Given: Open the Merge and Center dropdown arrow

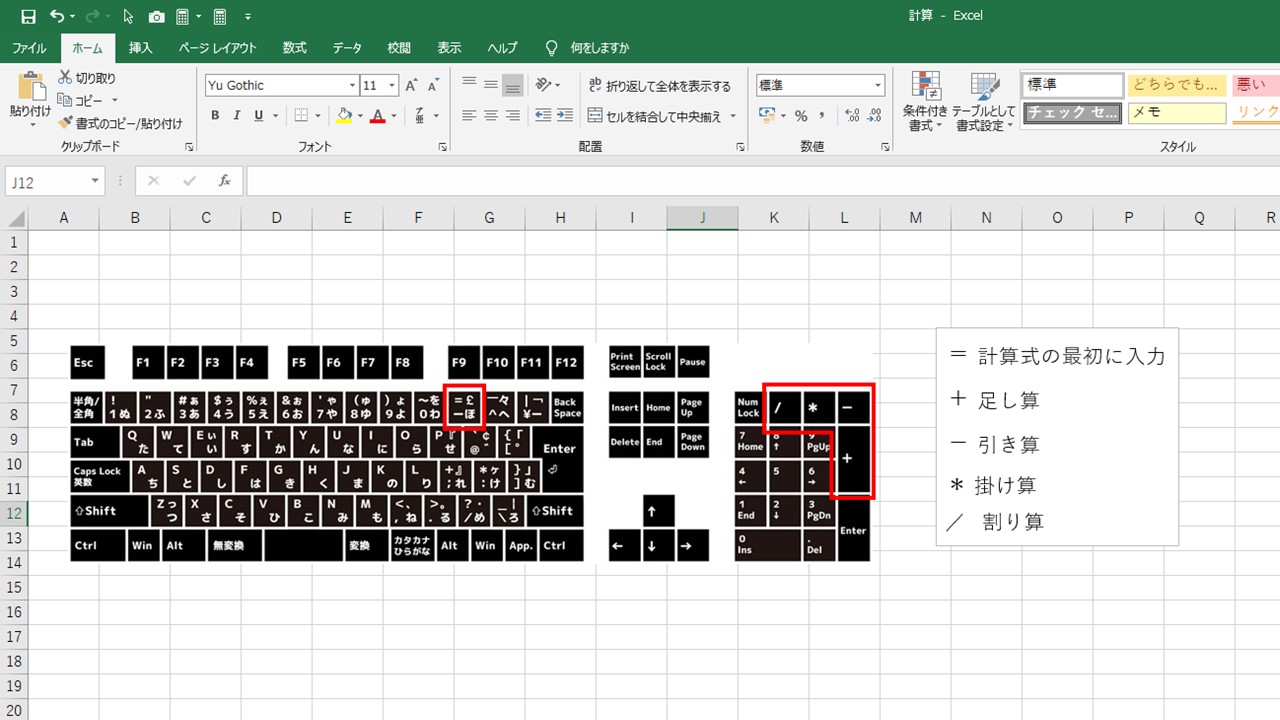Looking at the screenshot, I should 733,116.
